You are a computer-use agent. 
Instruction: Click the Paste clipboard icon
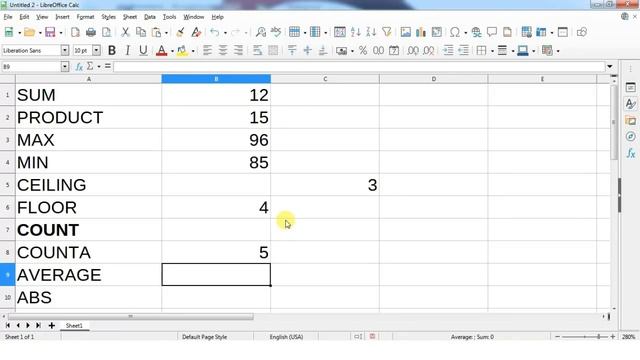156,32
